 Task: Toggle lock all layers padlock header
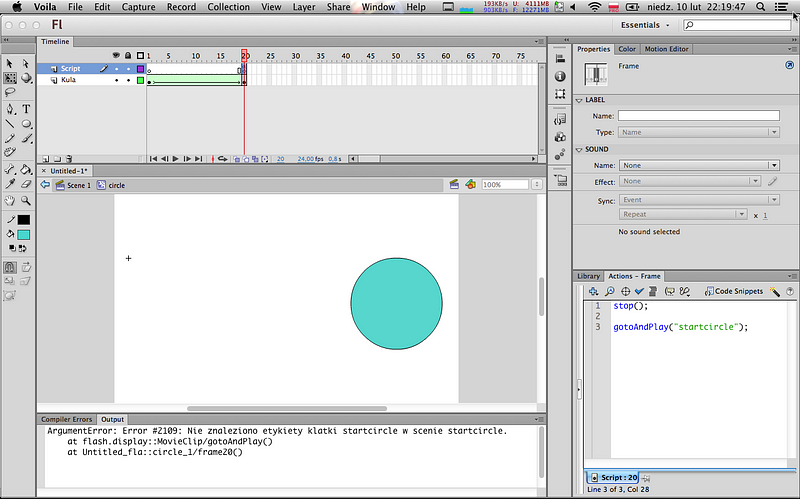coord(128,55)
